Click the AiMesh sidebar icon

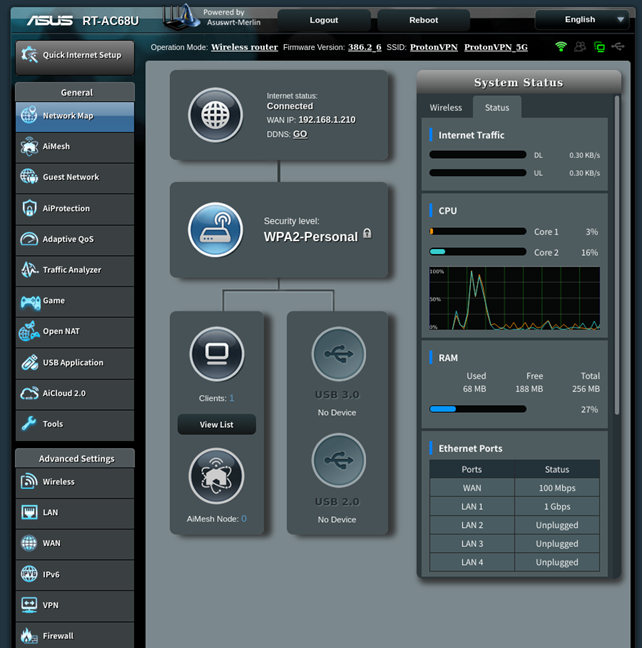click(29, 146)
